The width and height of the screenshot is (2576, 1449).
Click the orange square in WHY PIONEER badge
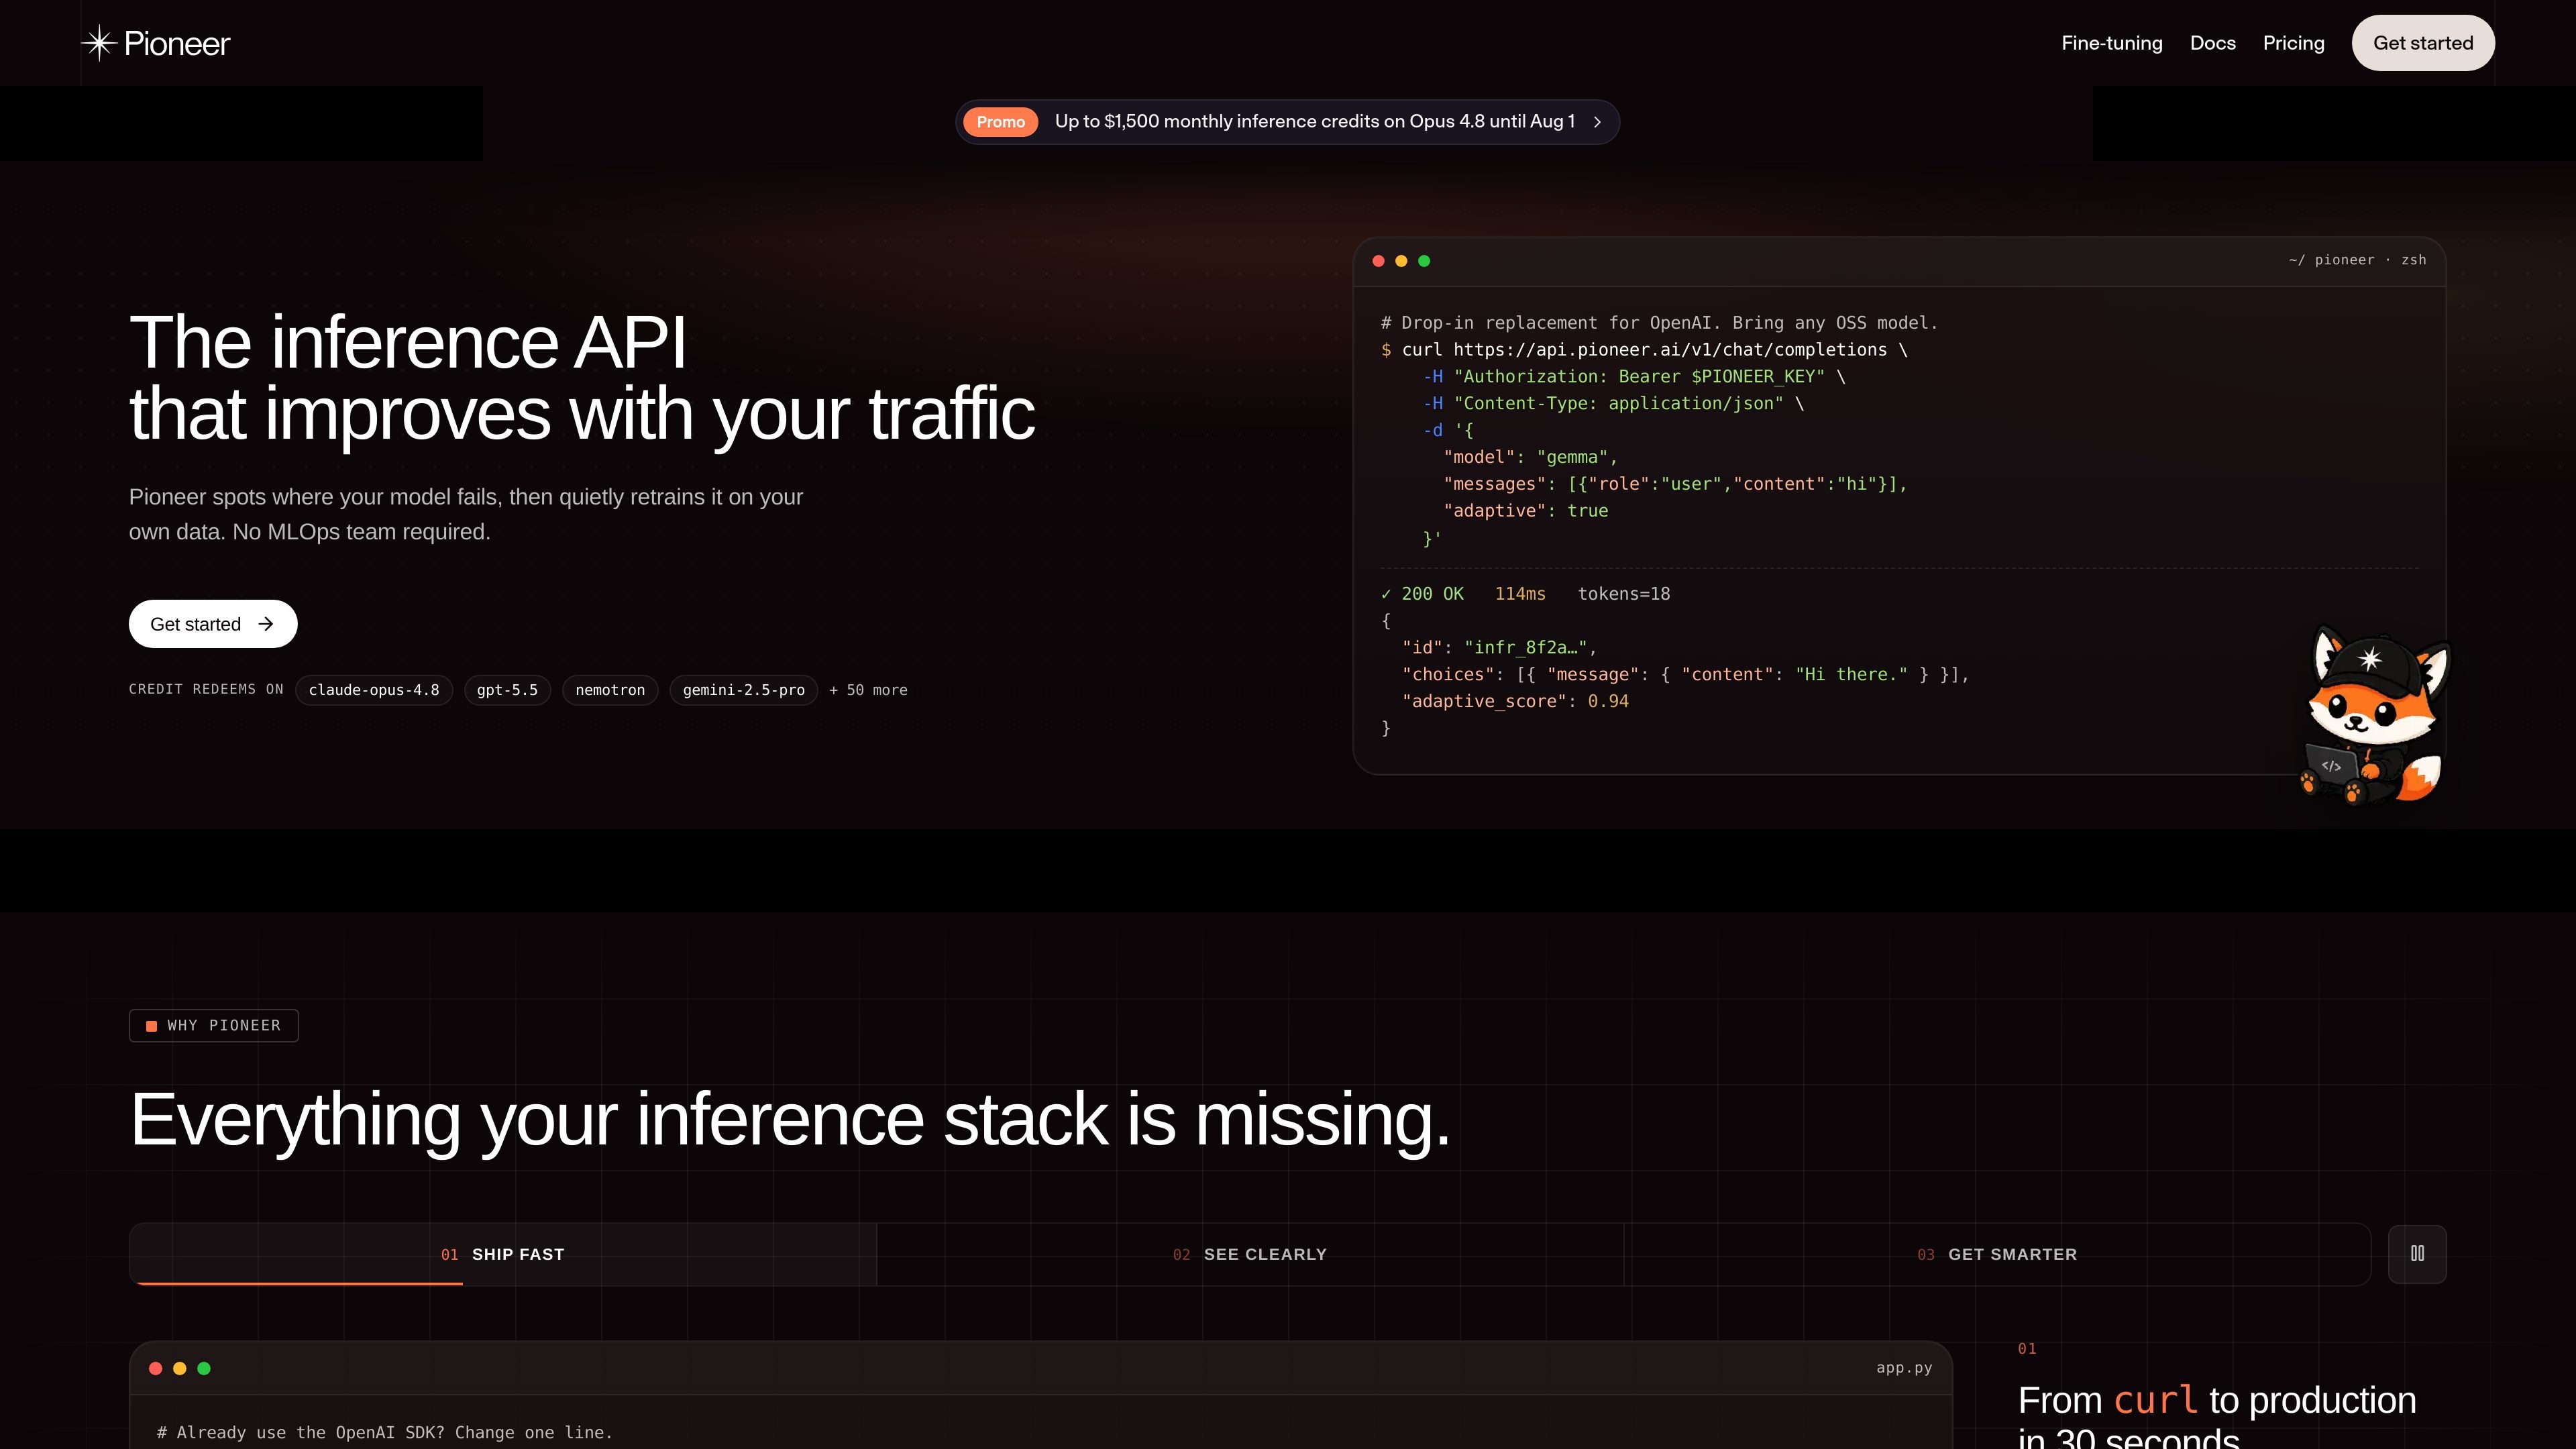tap(152, 1026)
